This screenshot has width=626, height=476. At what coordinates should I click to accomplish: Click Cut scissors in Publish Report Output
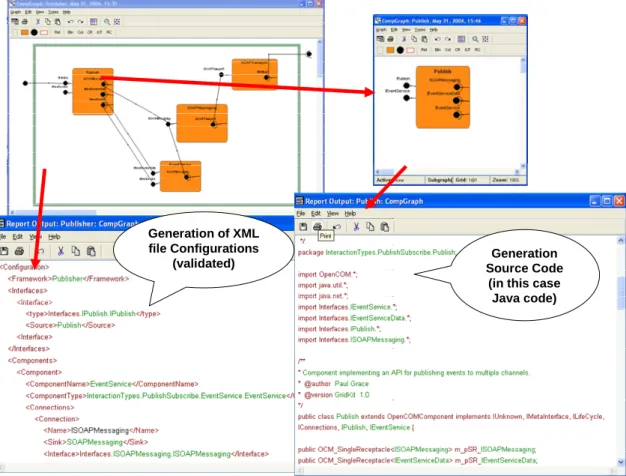[x=356, y=227]
